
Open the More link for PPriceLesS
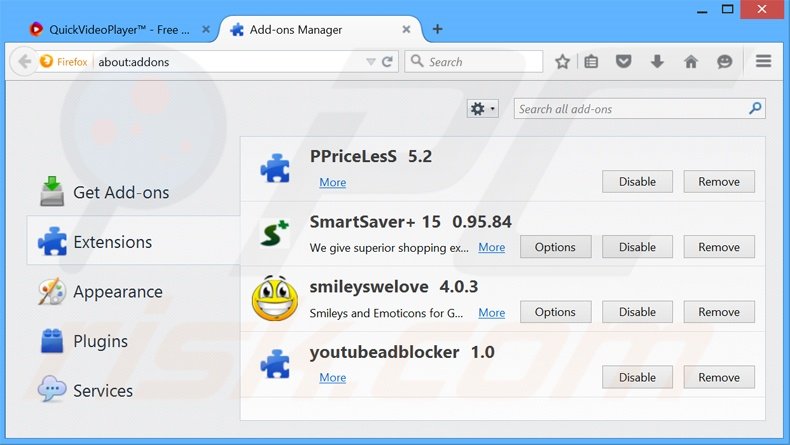pos(333,182)
